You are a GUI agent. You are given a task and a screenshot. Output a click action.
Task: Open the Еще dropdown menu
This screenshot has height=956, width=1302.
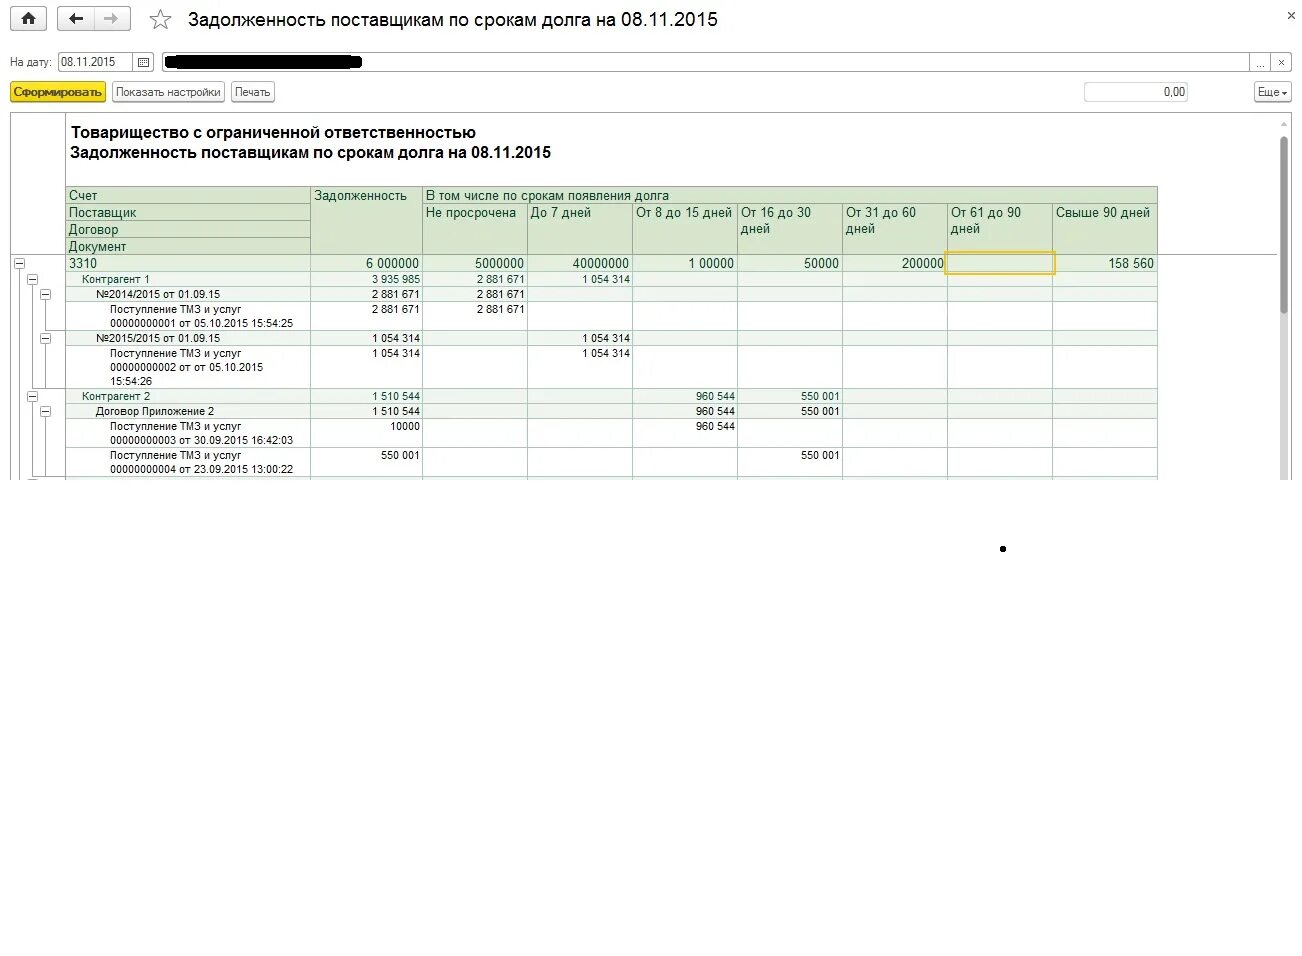pyautogui.click(x=1272, y=92)
